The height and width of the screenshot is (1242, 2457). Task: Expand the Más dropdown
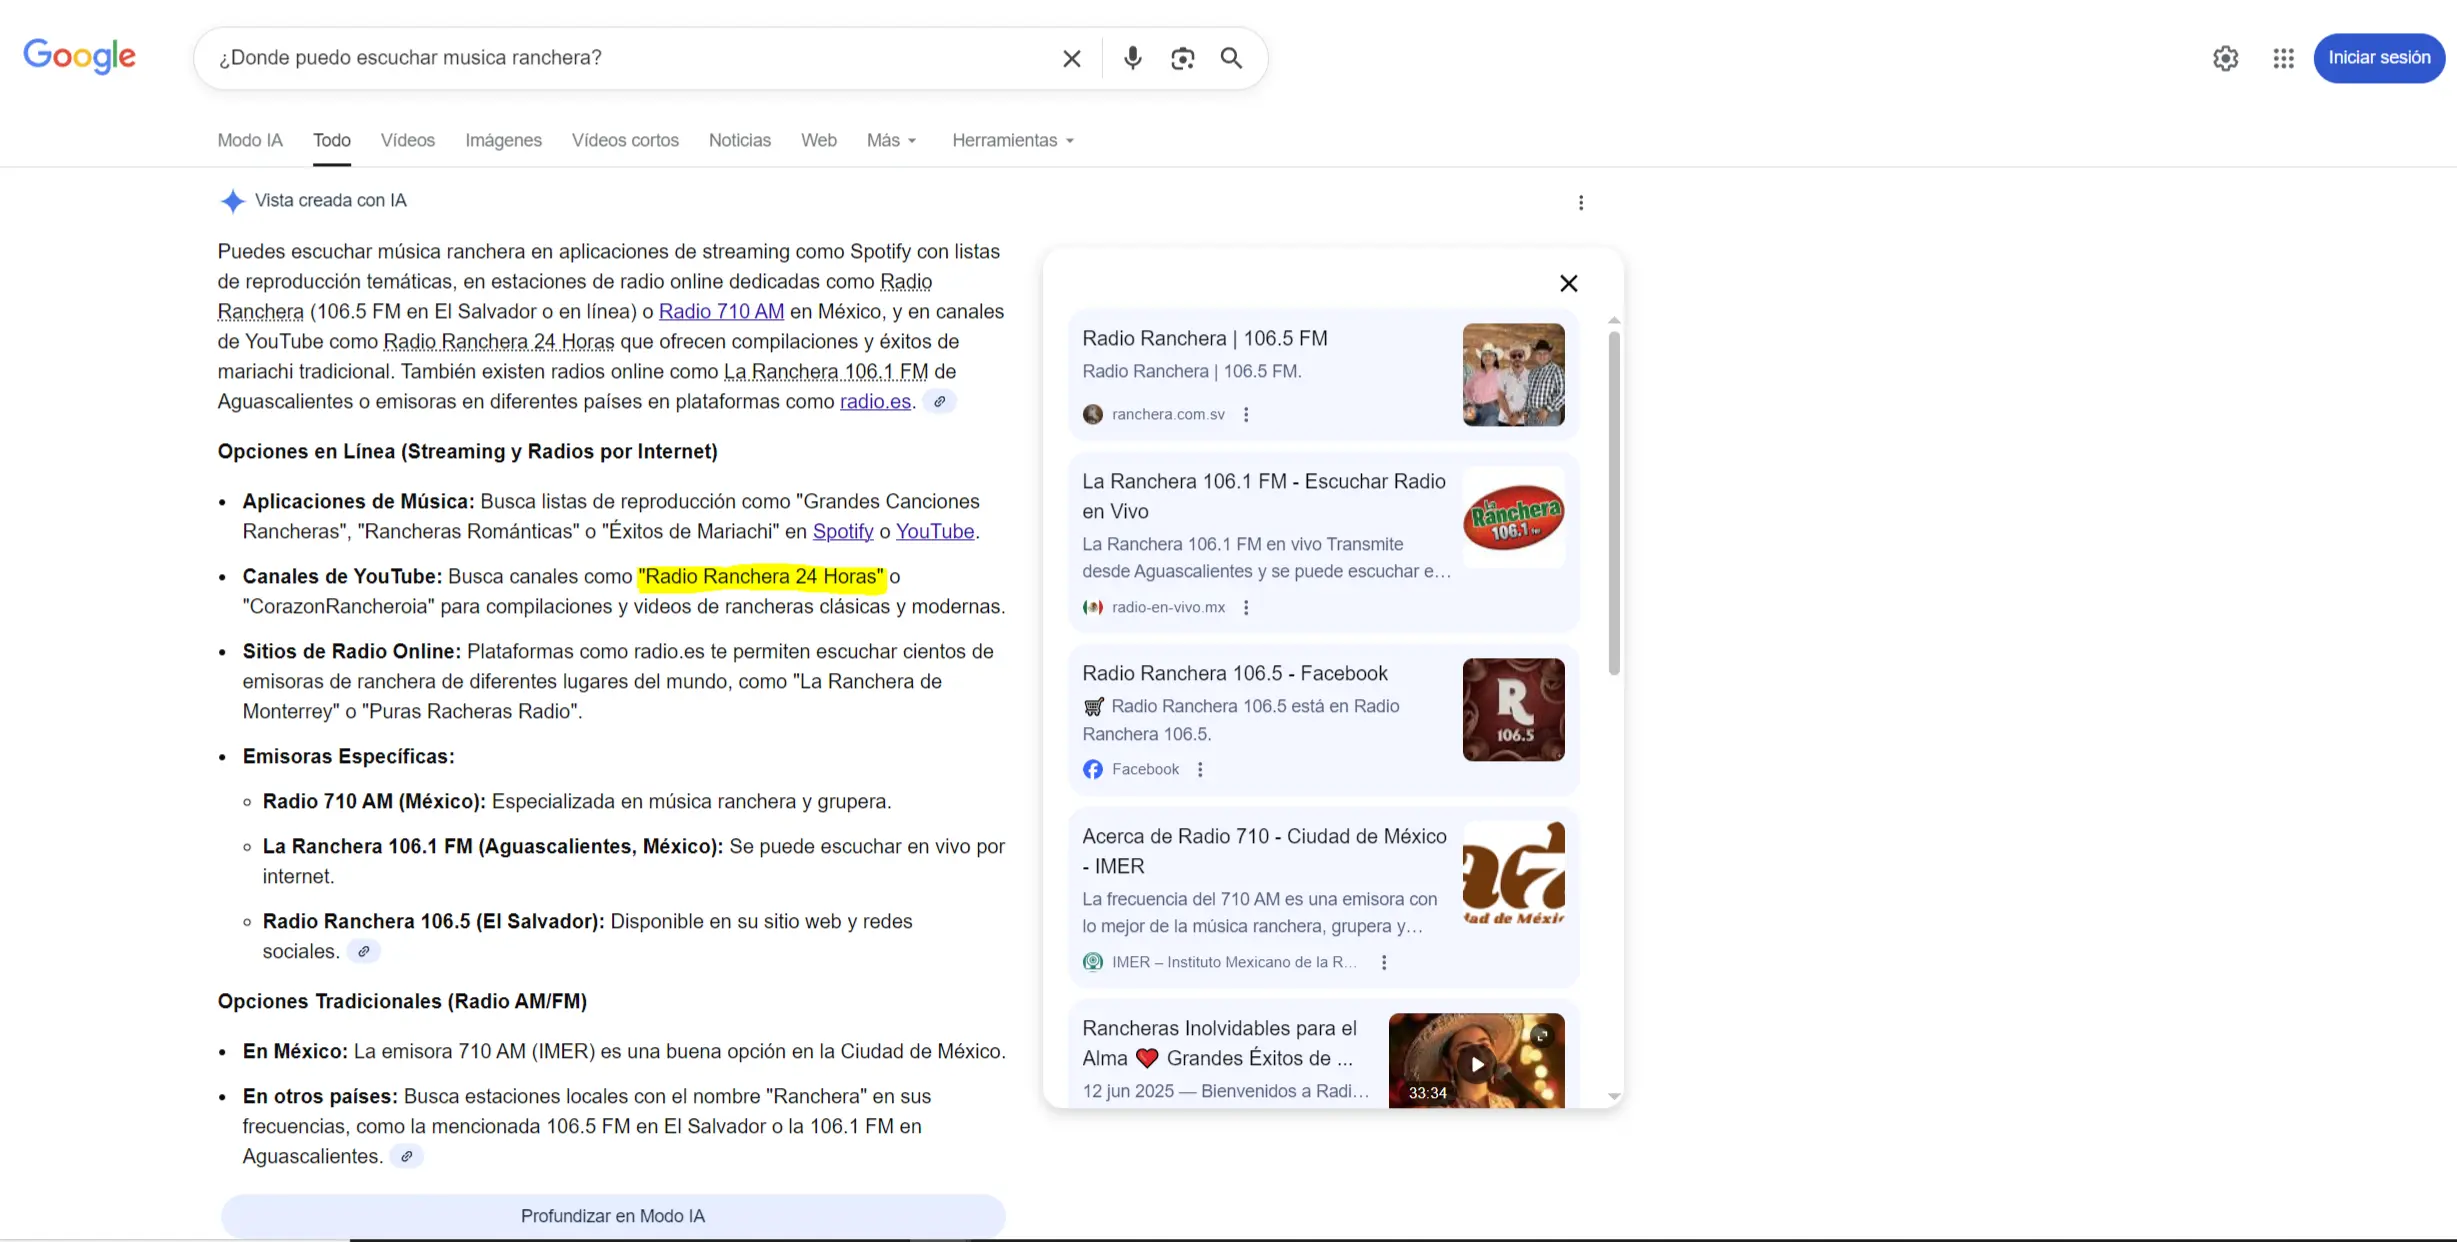[891, 140]
